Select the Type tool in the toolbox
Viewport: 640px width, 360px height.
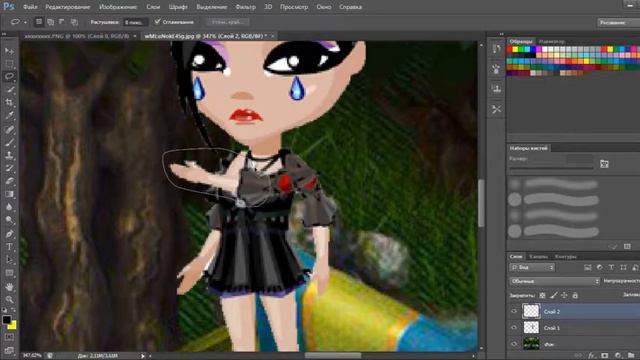click(x=9, y=247)
